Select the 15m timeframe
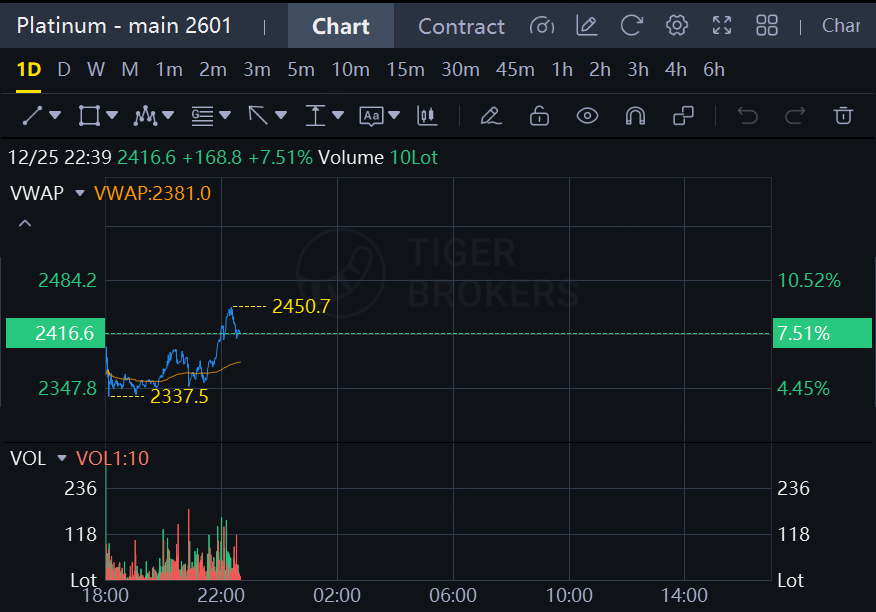 tap(405, 70)
